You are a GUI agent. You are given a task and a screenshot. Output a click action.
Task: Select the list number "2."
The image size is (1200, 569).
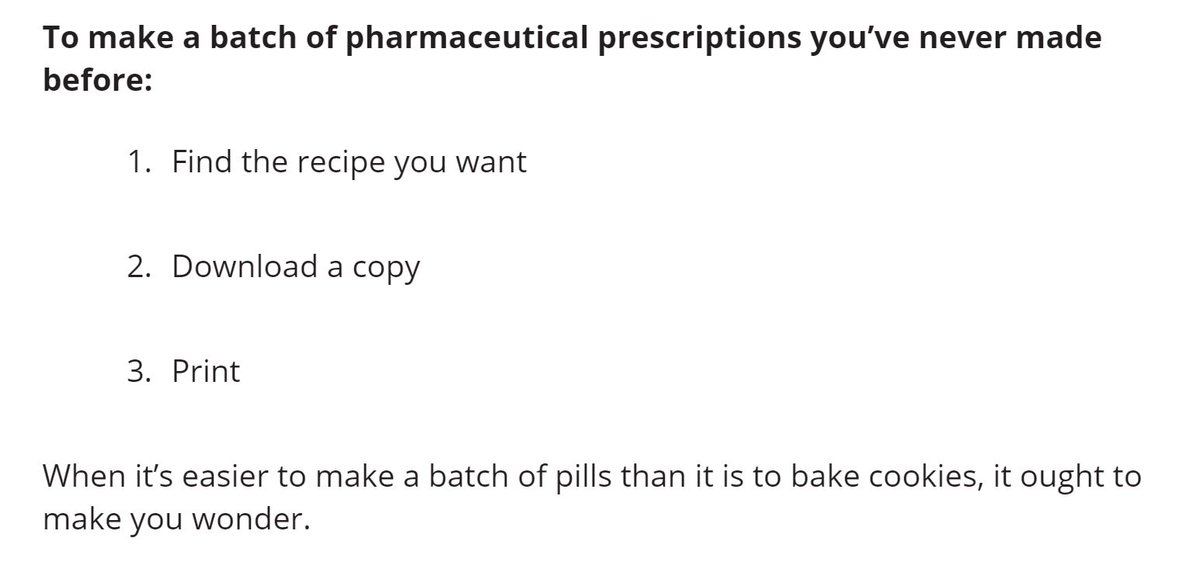coord(140,267)
